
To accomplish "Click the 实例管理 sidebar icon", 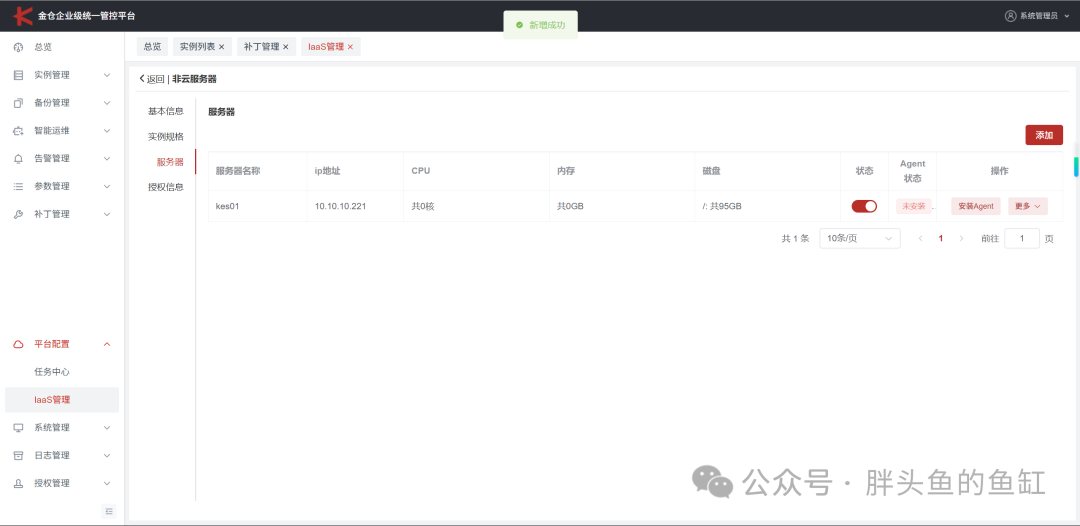I will [x=19, y=75].
